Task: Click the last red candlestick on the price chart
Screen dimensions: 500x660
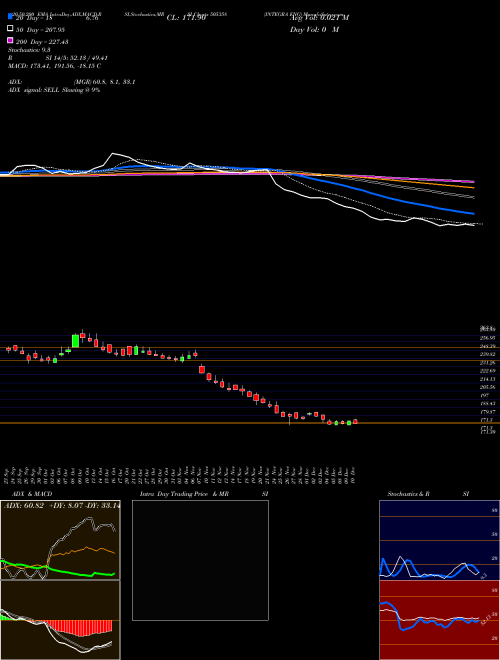Action: pyautogui.click(x=355, y=421)
